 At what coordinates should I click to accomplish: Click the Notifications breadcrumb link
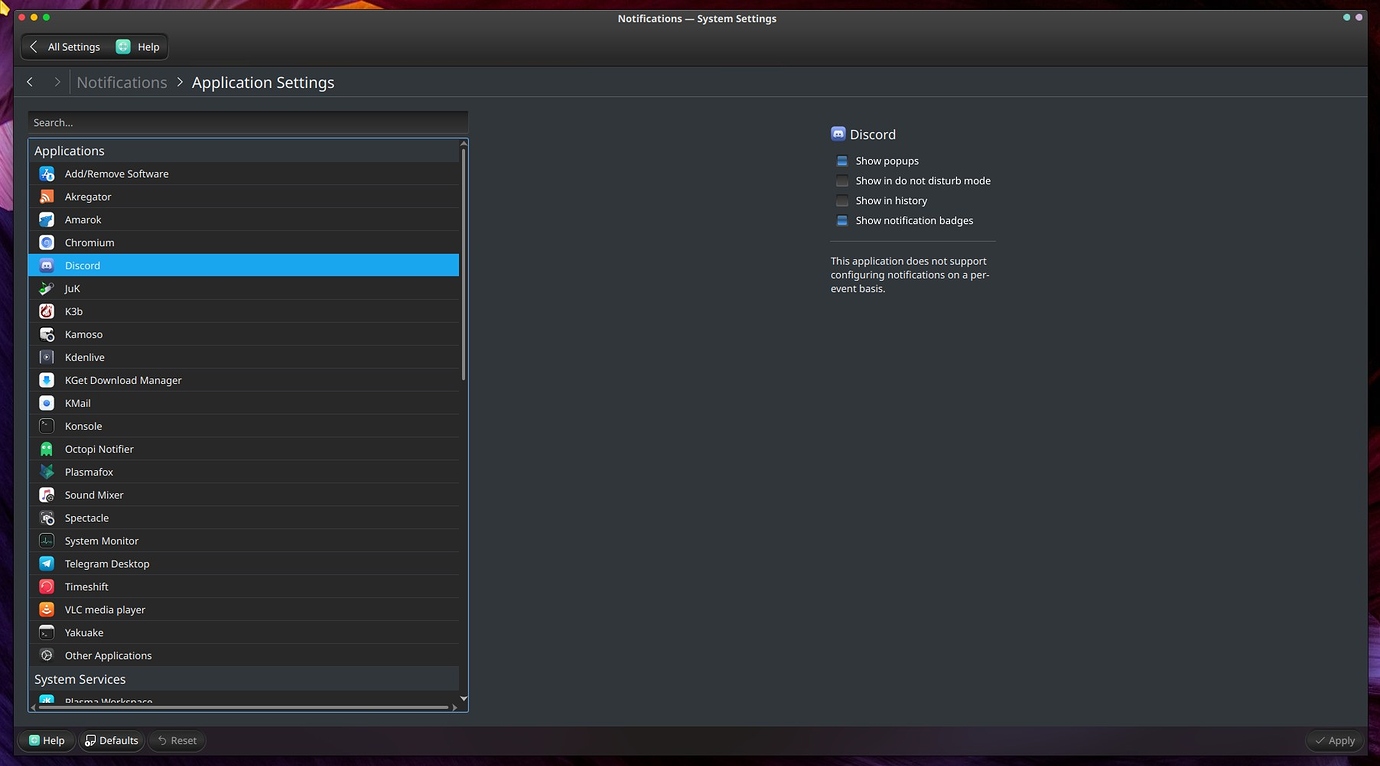(122, 83)
